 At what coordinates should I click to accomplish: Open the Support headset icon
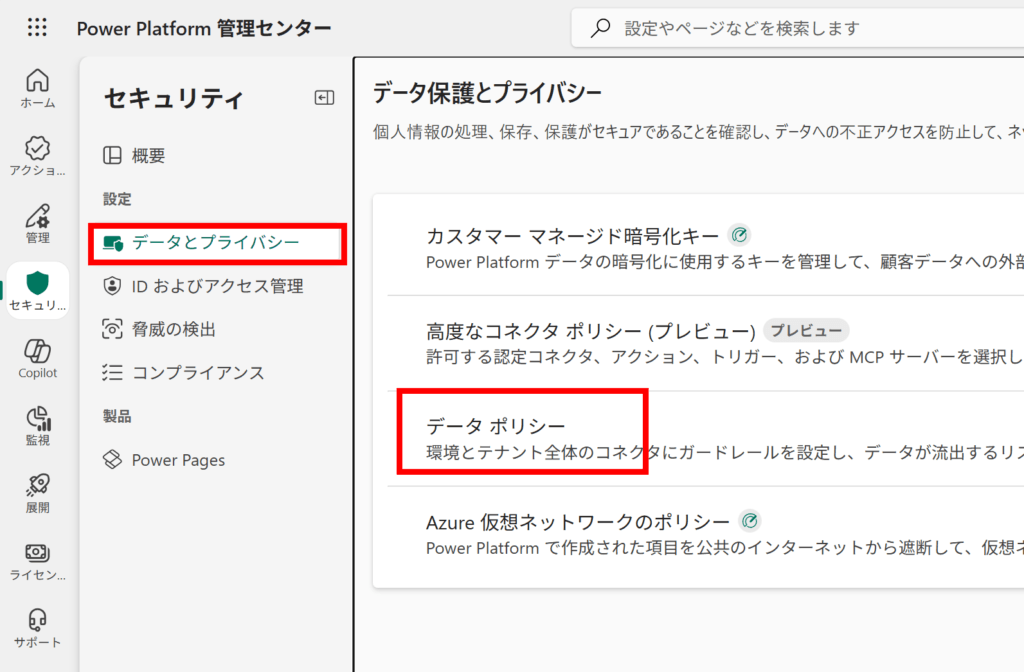click(37, 628)
